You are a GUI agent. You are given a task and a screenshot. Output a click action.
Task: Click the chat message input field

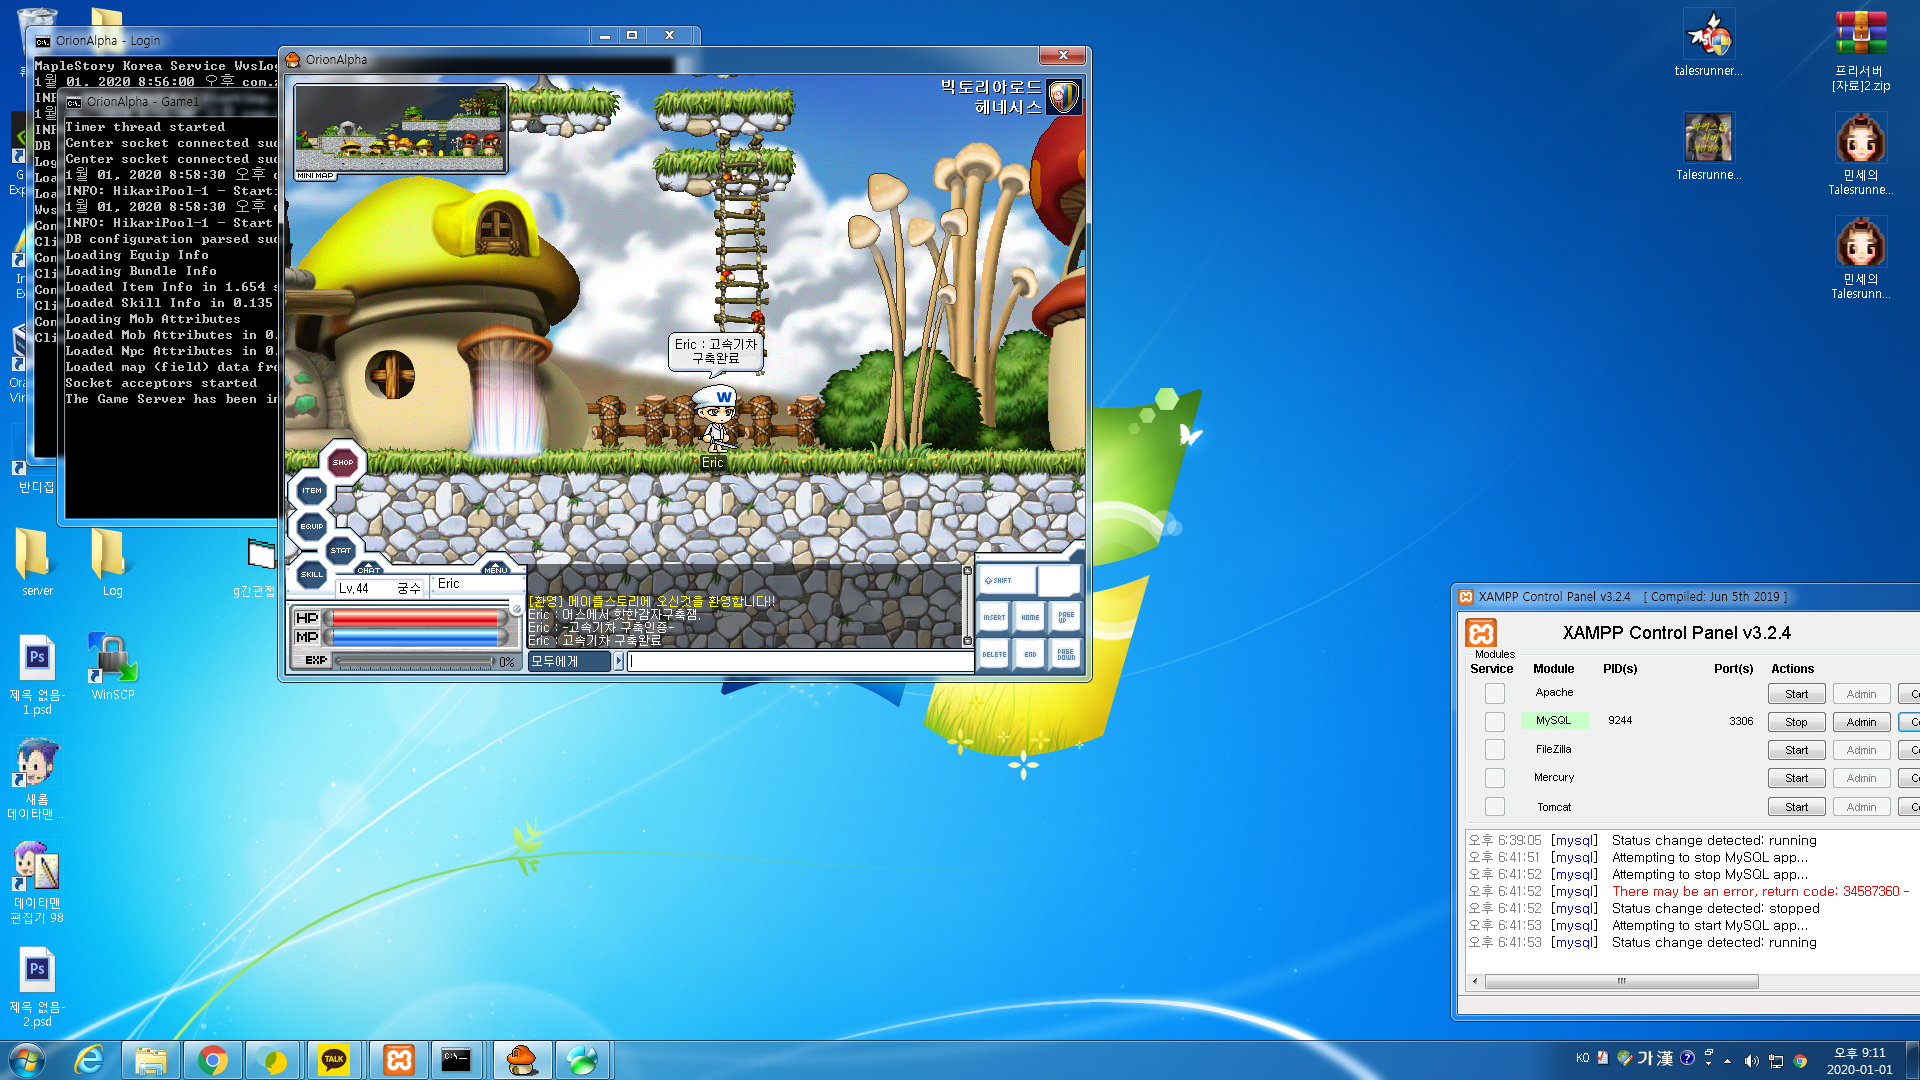point(800,661)
